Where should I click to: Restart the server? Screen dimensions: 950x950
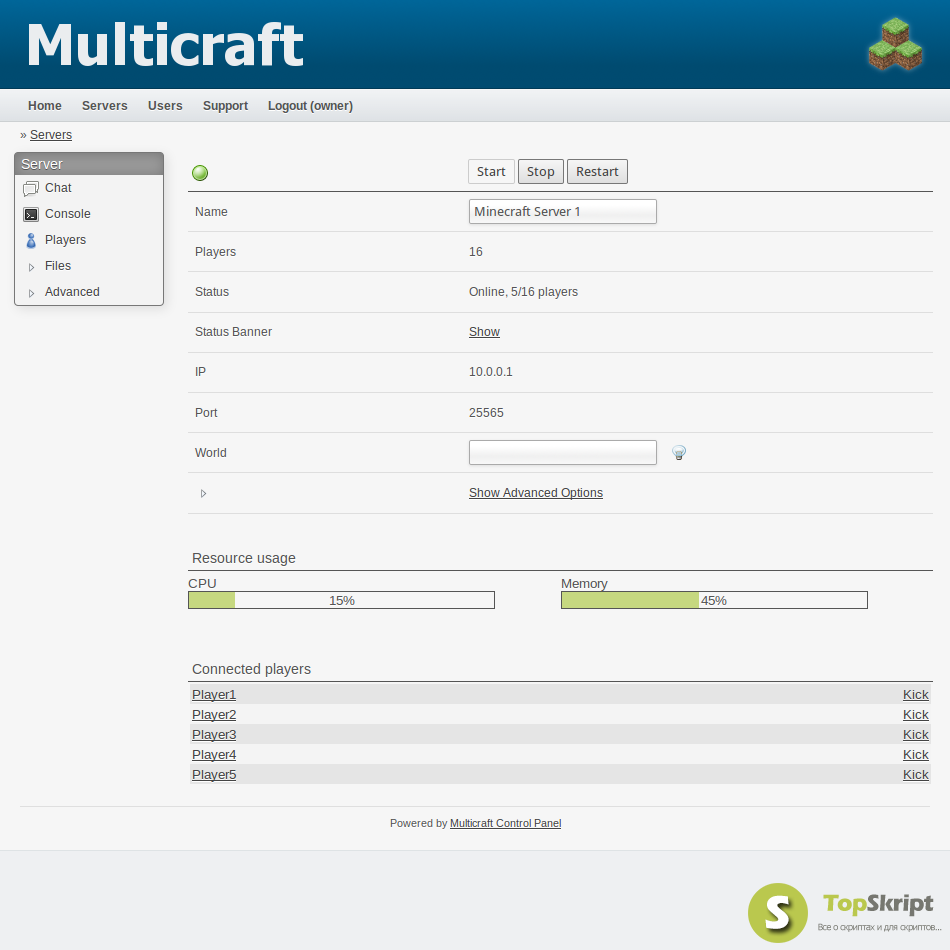pos(597,171)
